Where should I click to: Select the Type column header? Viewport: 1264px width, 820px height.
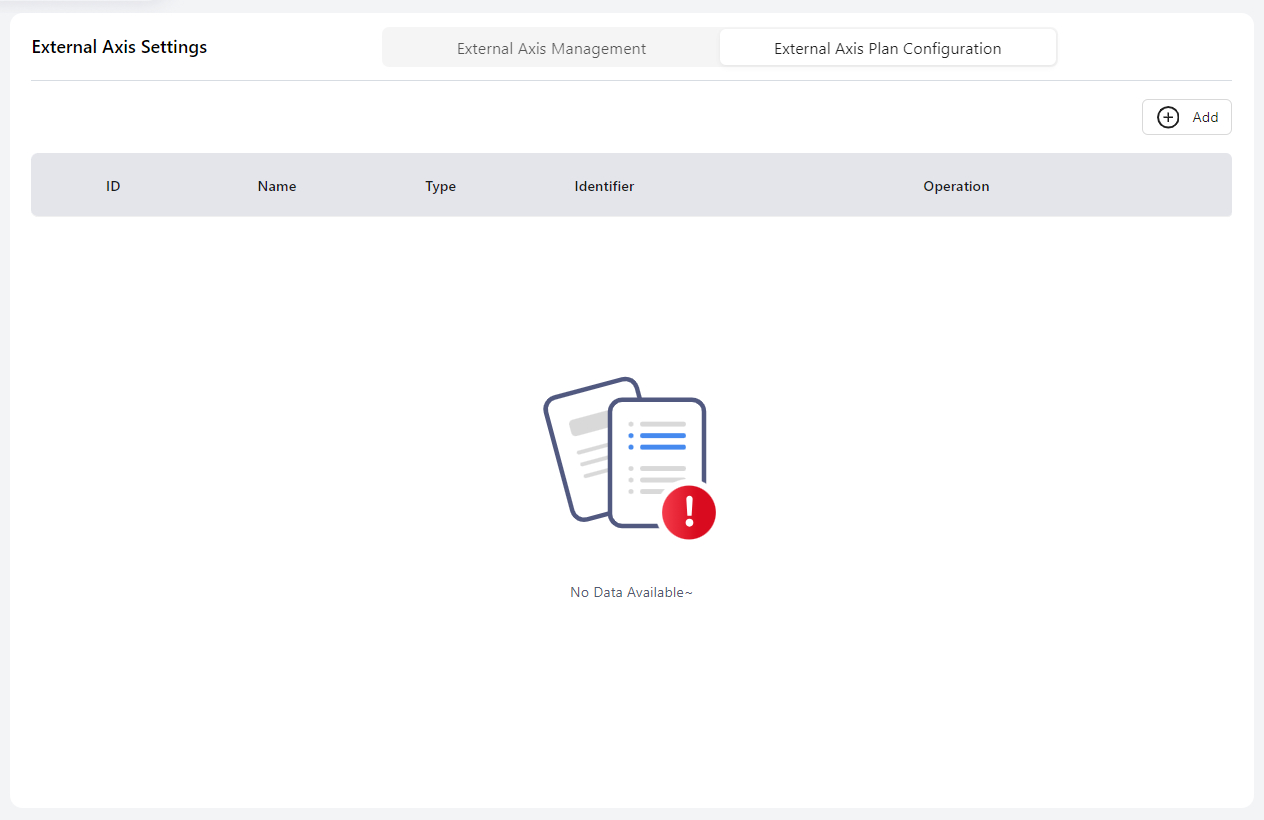tap(440, 186)
